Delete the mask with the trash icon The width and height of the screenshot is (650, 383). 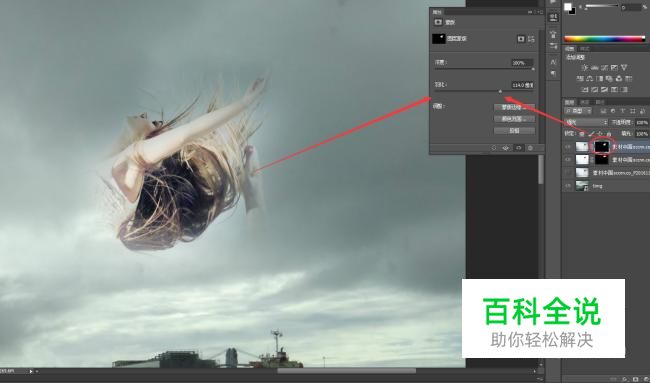pyautogui.click(x=530, y=148)
